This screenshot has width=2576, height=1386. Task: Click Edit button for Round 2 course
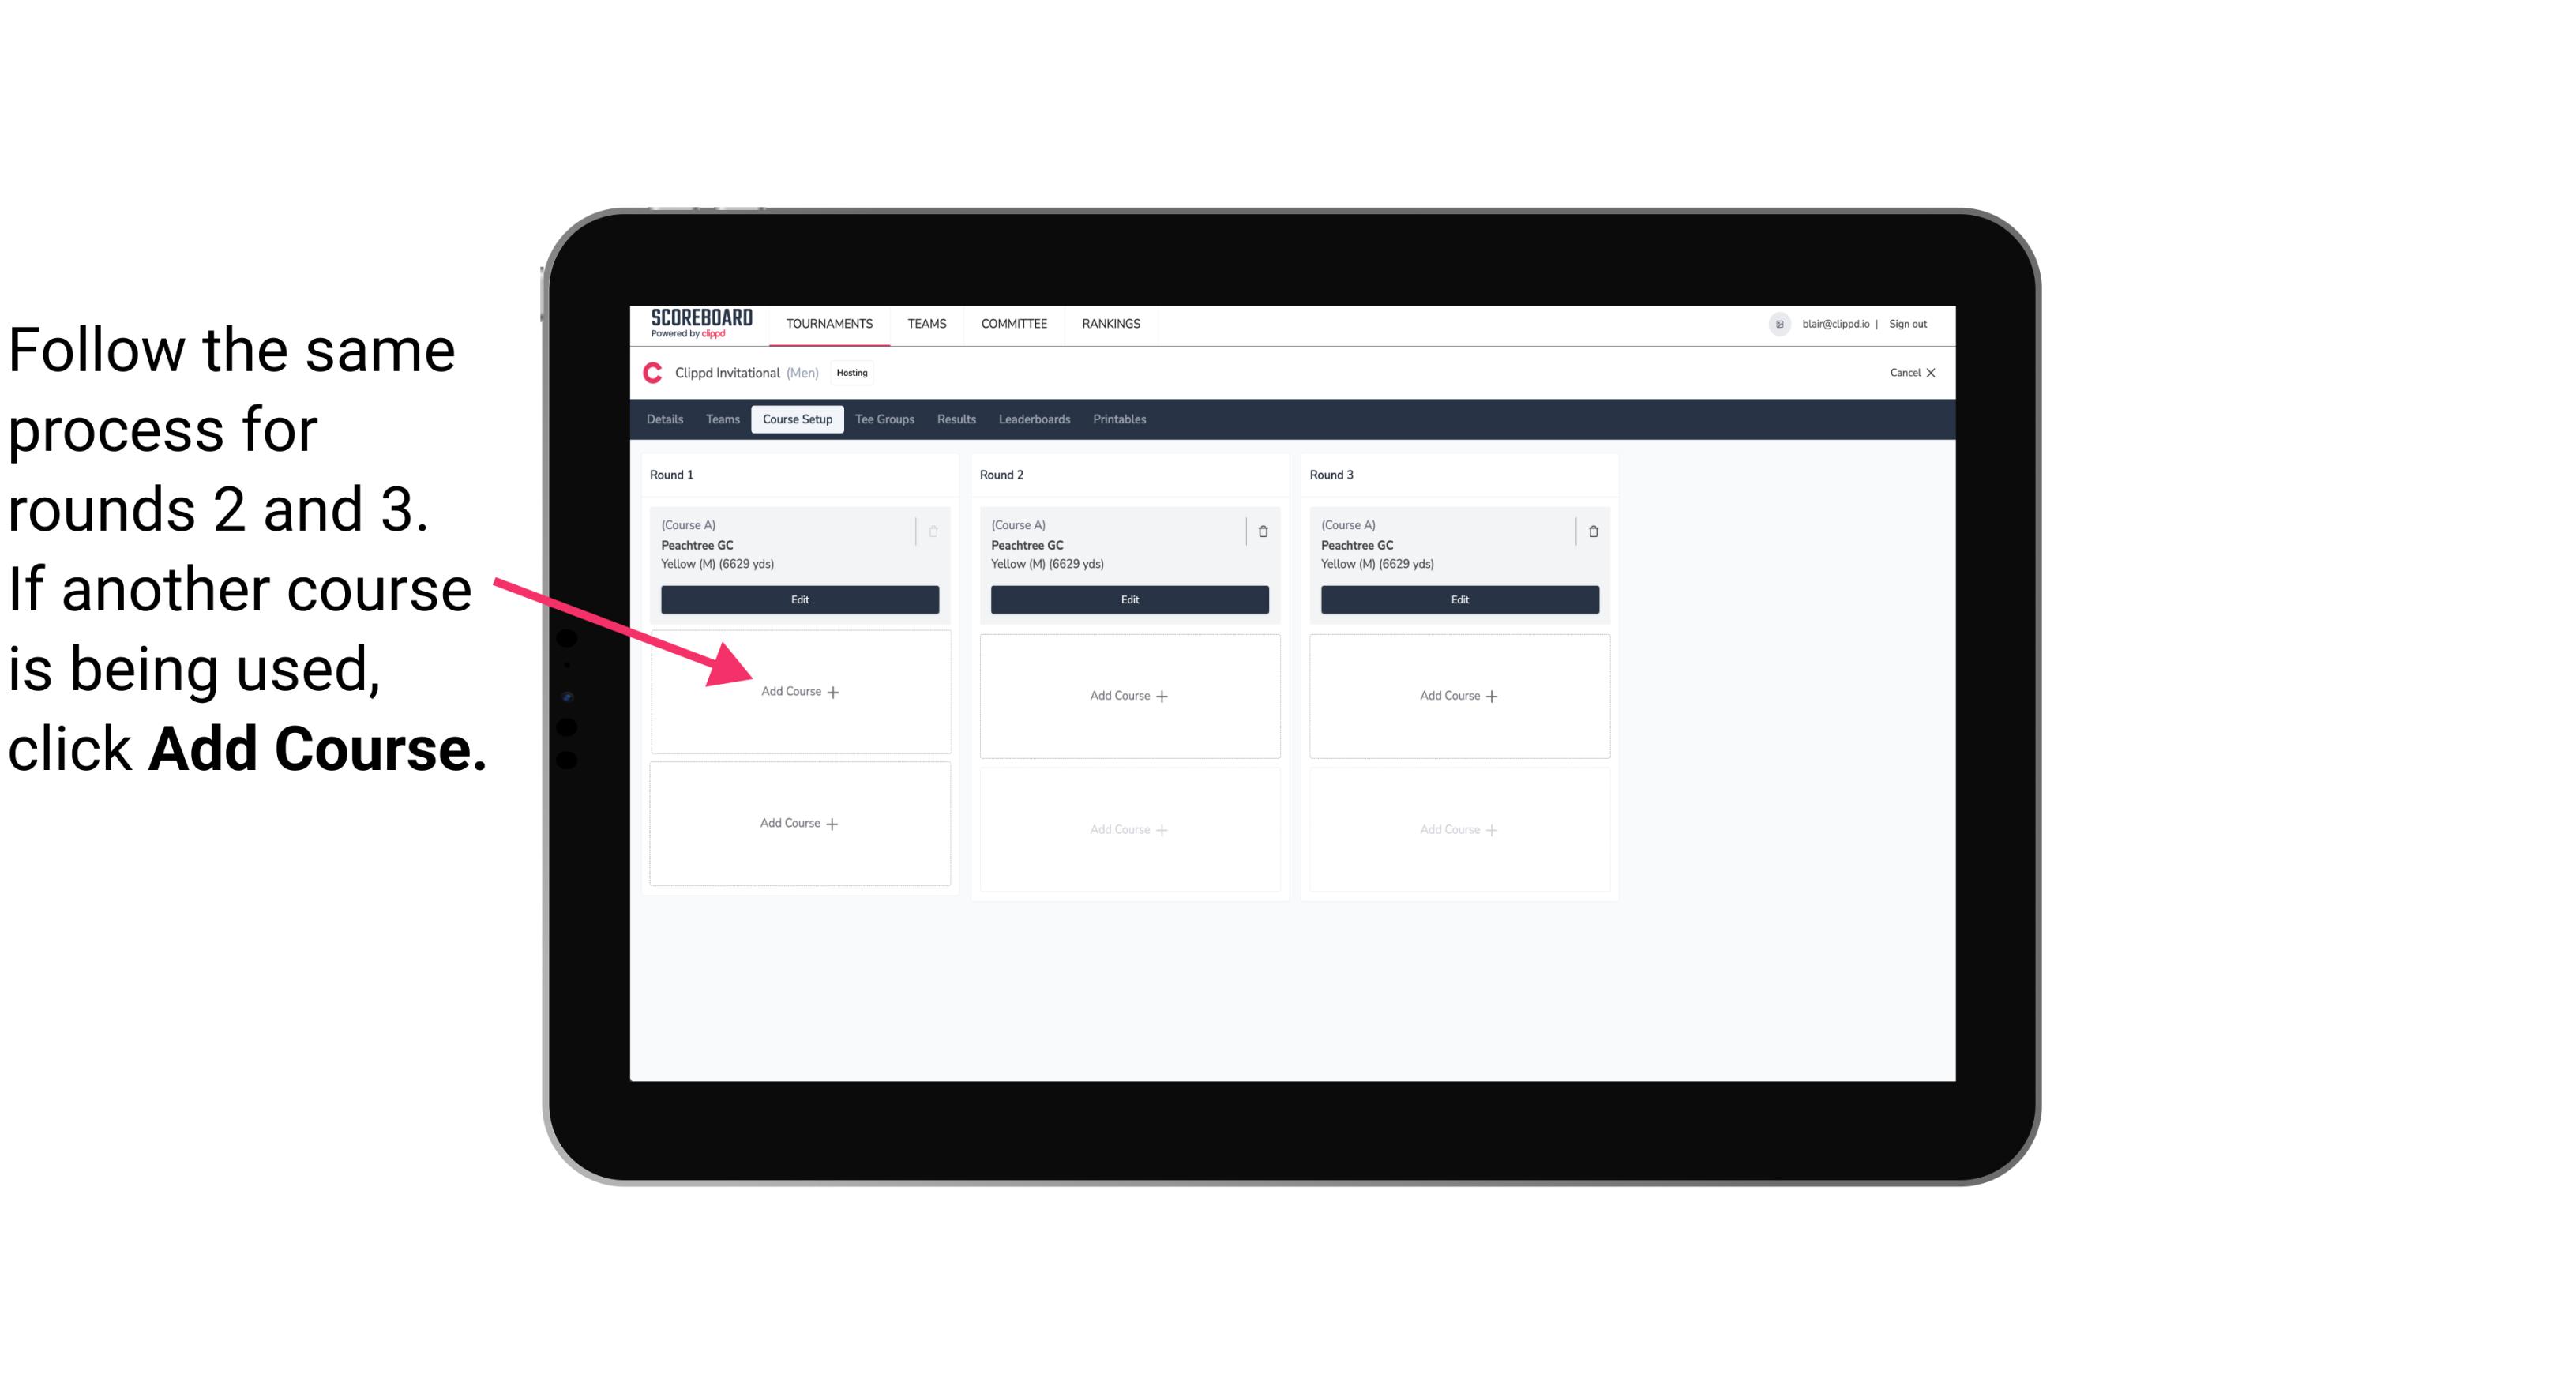pos(1126,599)
